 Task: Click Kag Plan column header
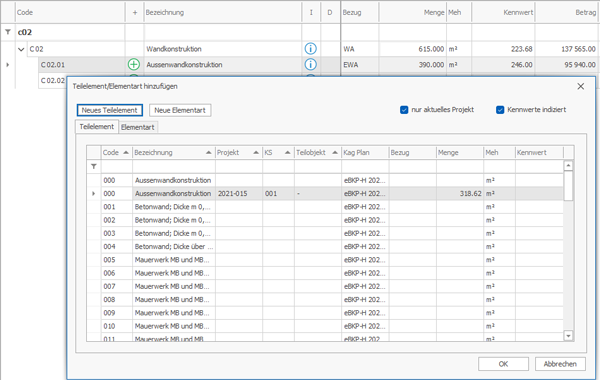(365, 153)
